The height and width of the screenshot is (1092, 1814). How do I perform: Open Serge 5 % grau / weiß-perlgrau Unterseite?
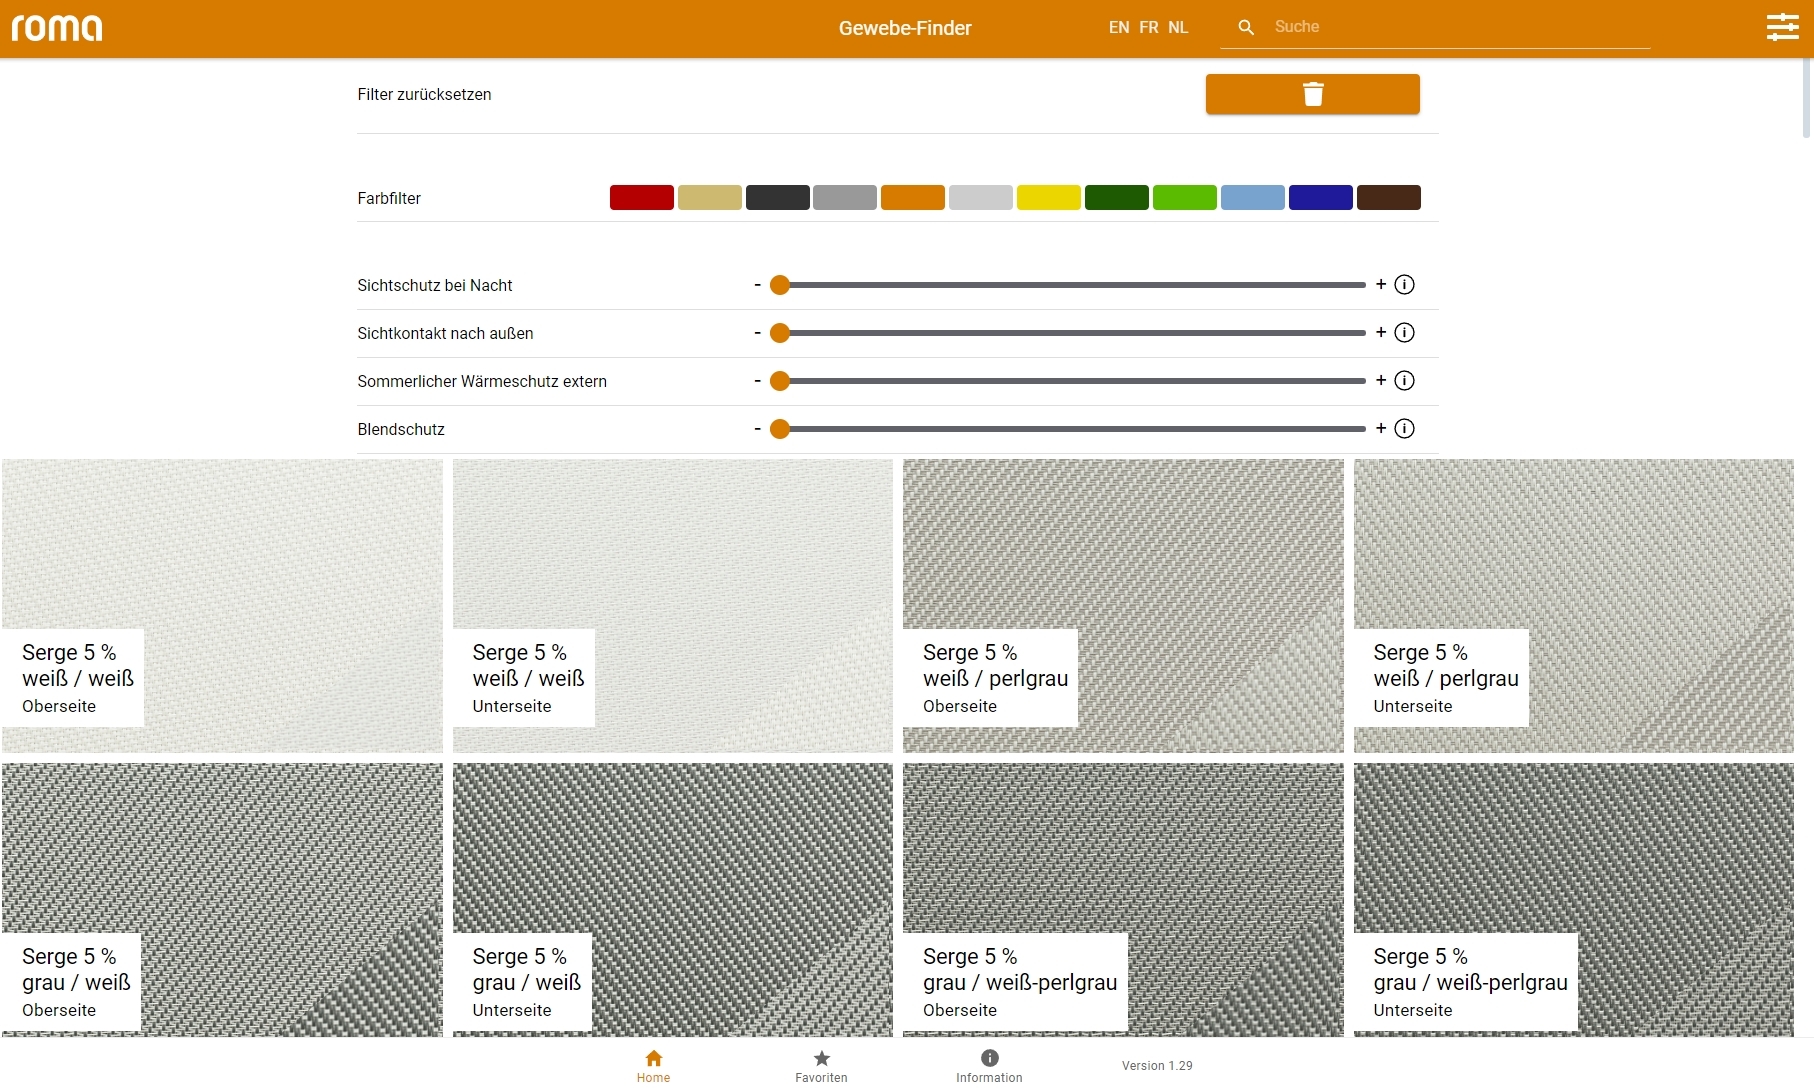[1574, 900]
